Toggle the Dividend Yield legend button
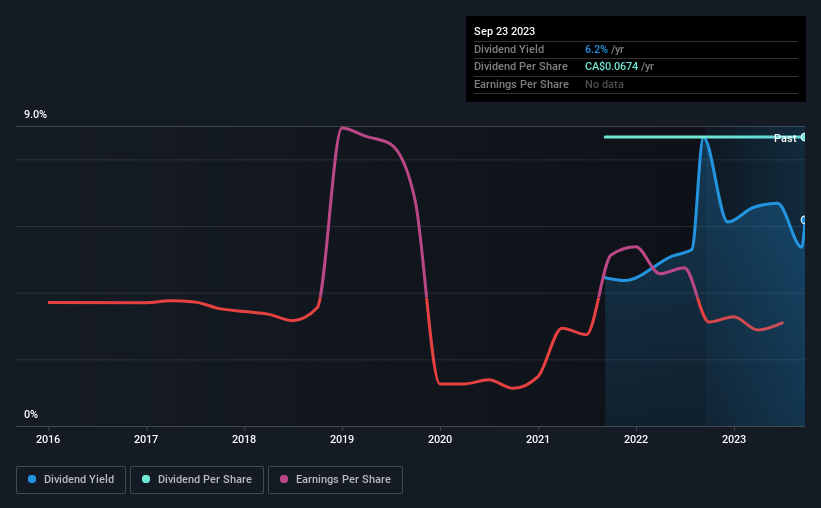The height and width of the screenshot is (508, 821). pos(71,480)
